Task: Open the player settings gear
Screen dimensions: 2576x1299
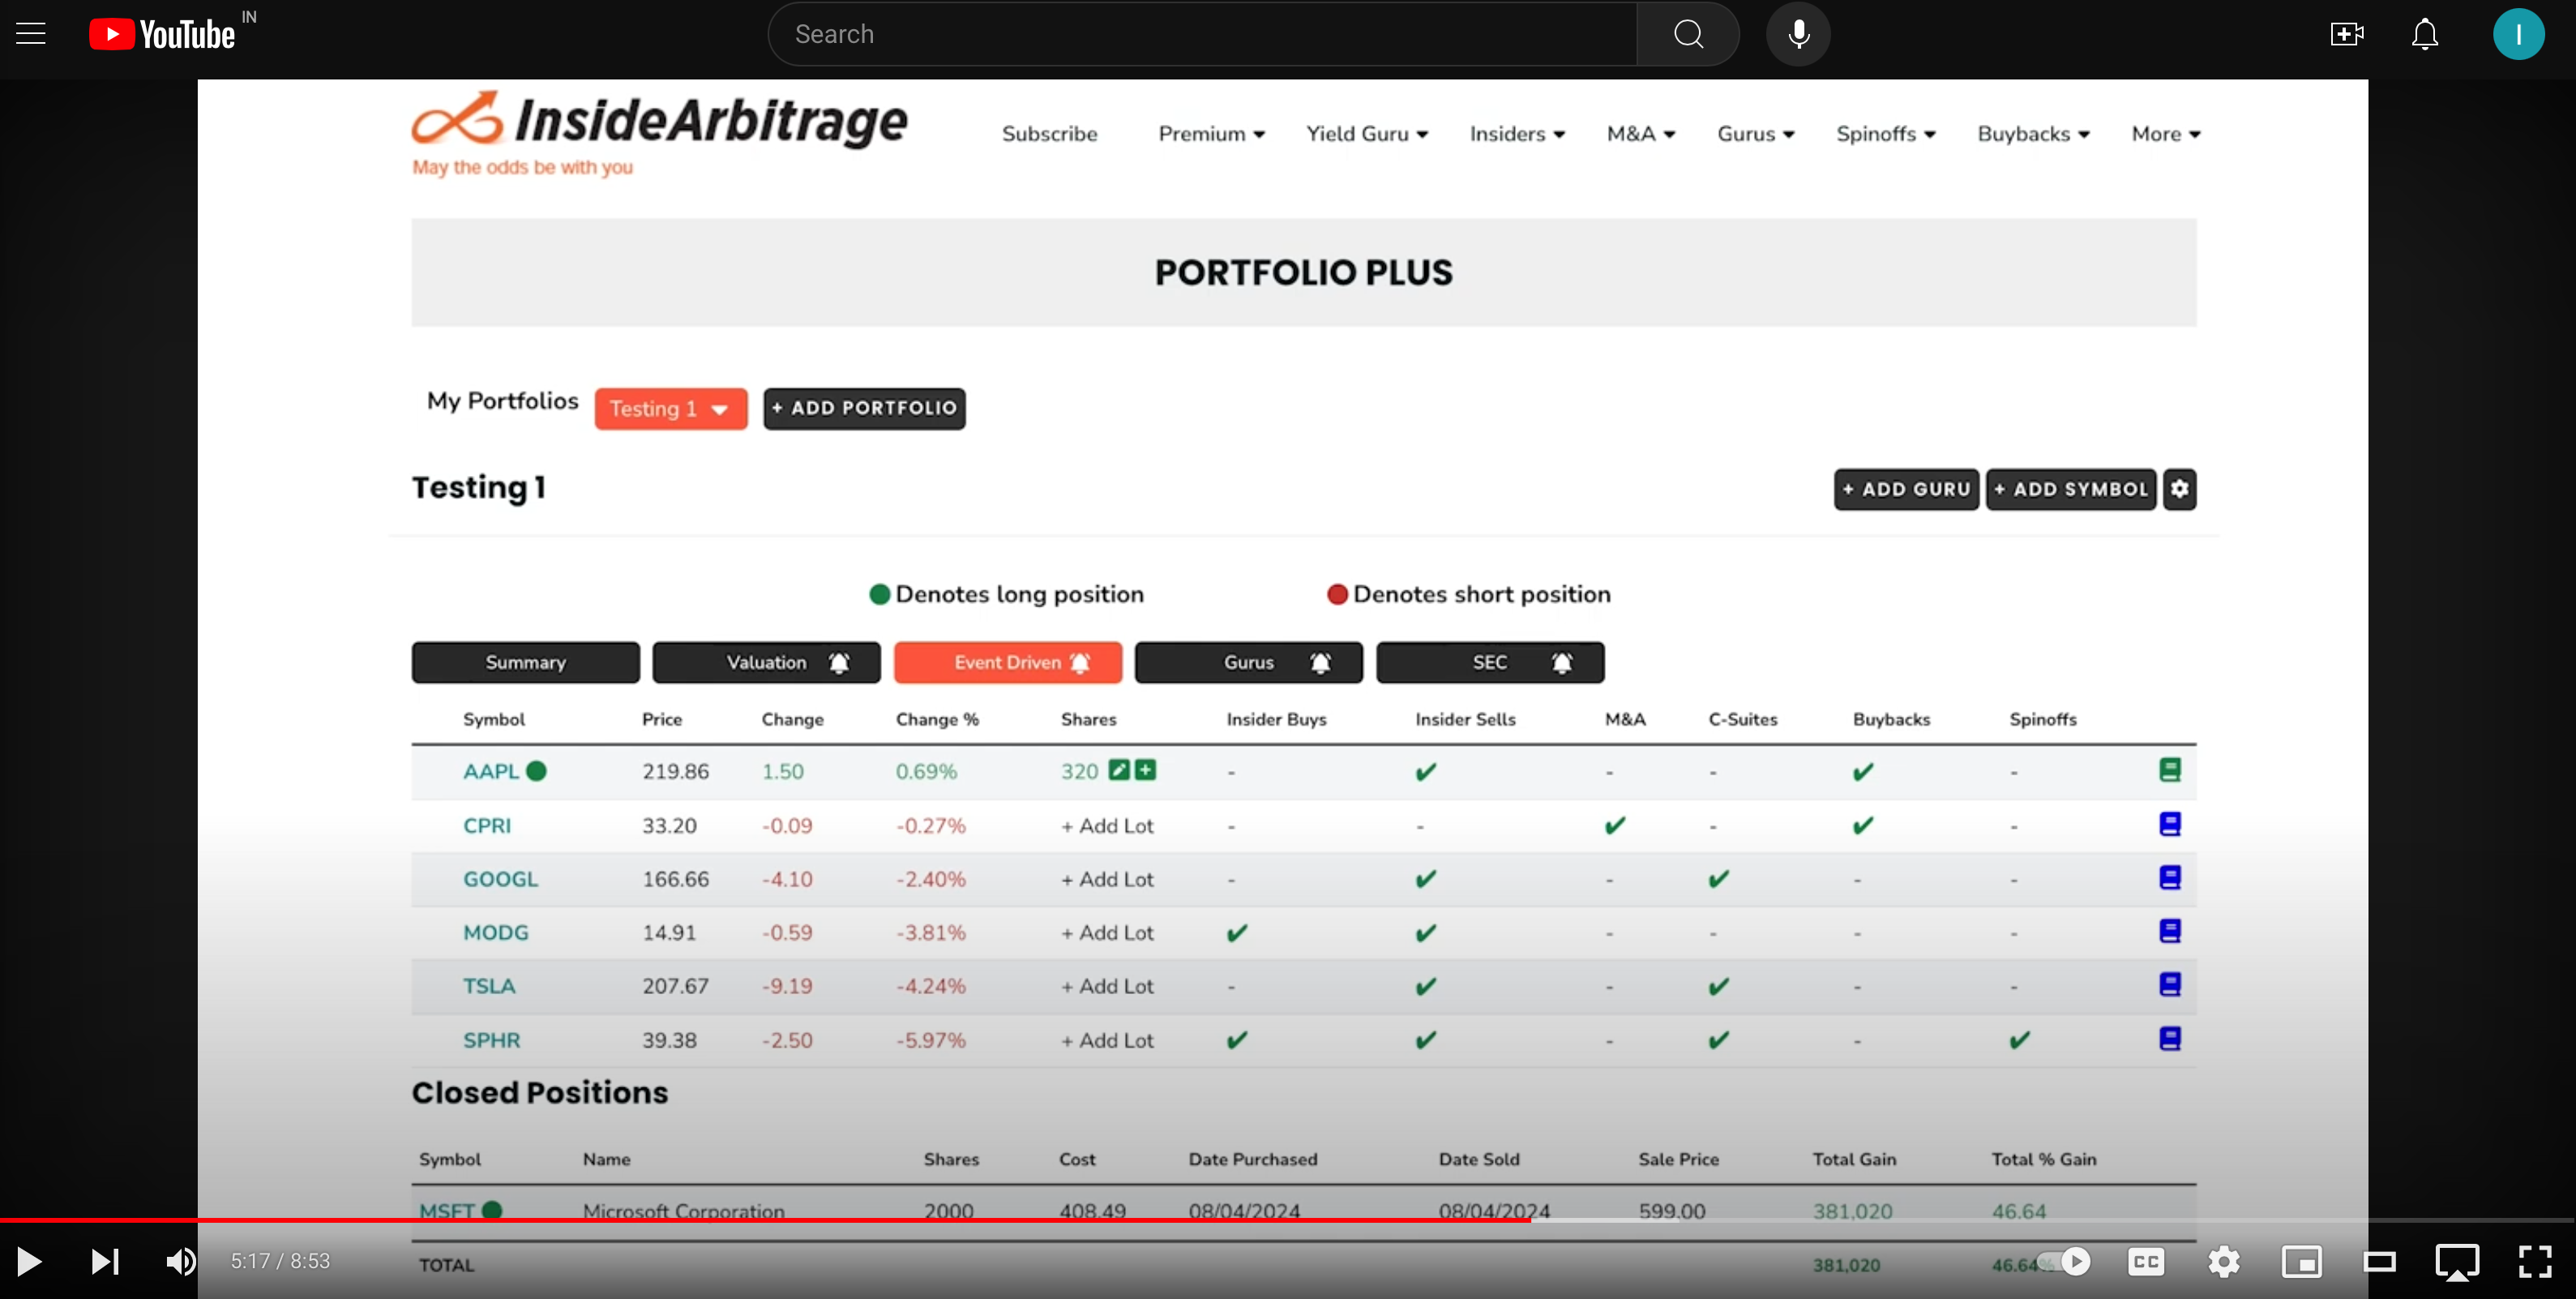Action: (2224, 1261)
